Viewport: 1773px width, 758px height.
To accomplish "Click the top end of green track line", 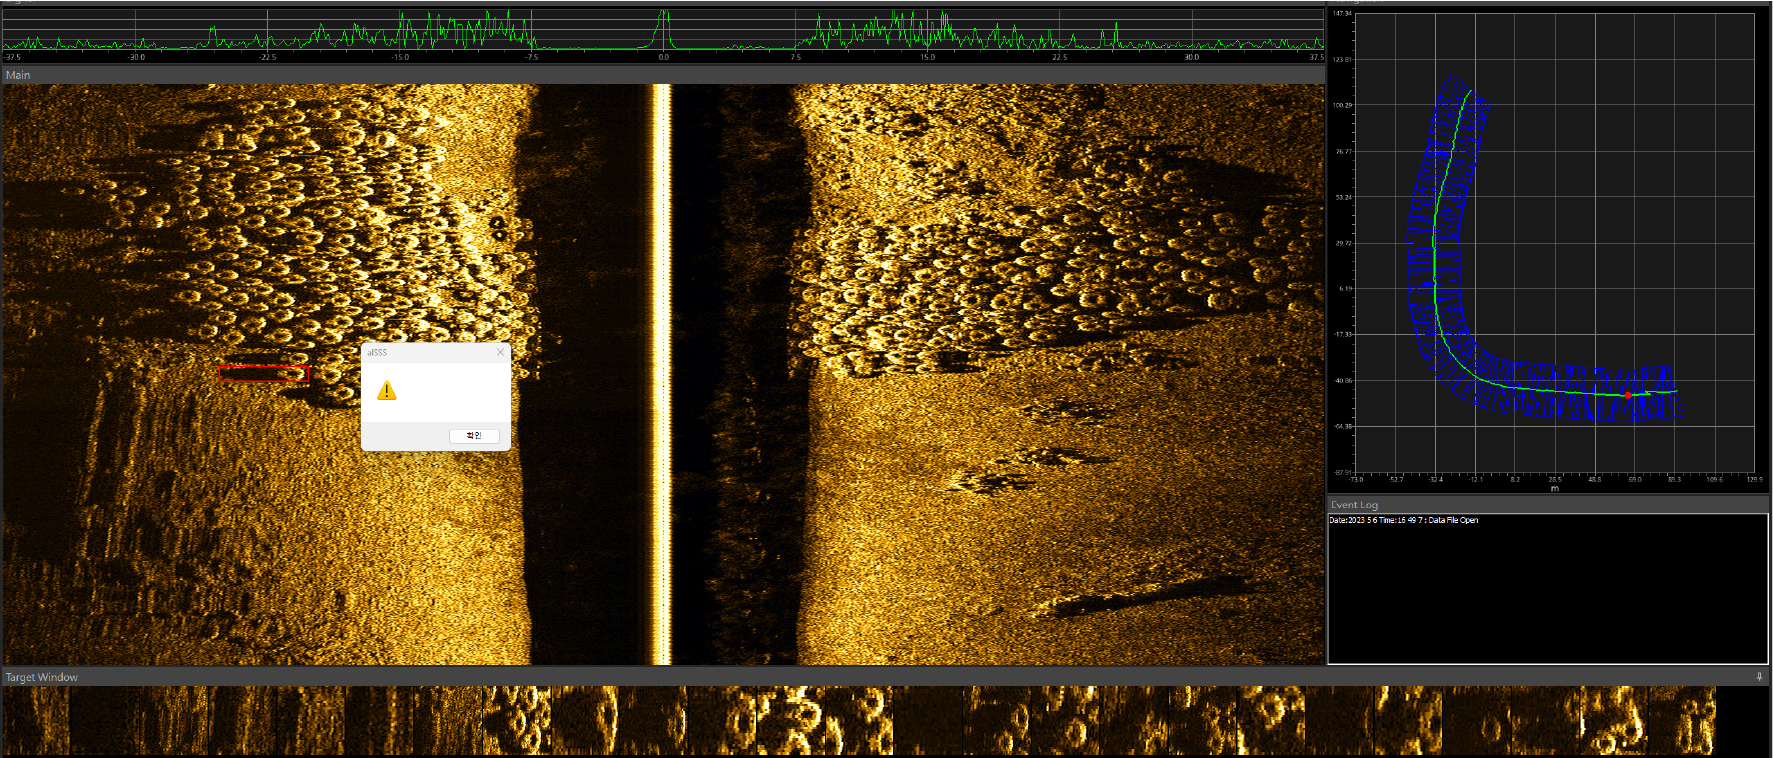I will pos(1469,92).
